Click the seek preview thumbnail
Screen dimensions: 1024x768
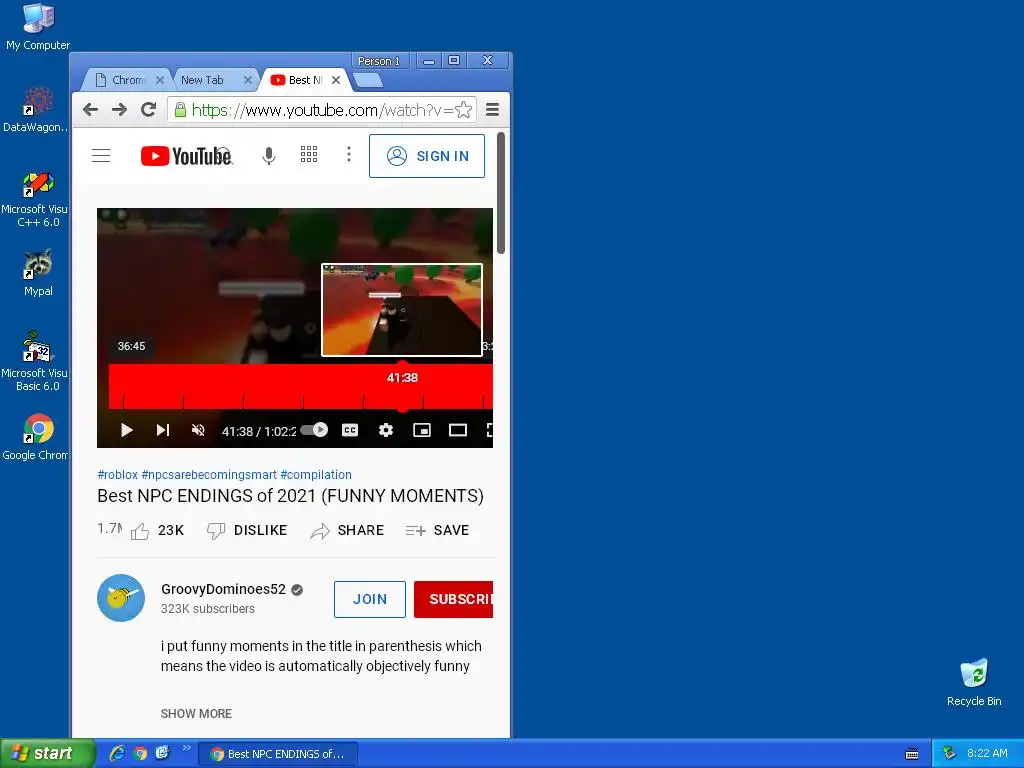coord(402,310)
